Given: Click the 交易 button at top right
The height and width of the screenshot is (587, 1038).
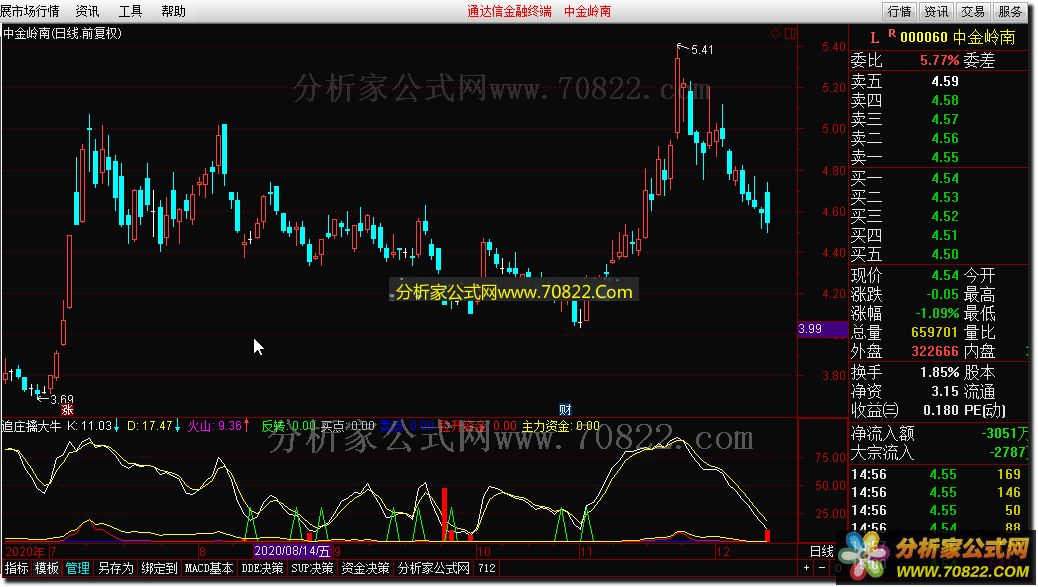Looking at the screenshot, I should click(973, 11).
